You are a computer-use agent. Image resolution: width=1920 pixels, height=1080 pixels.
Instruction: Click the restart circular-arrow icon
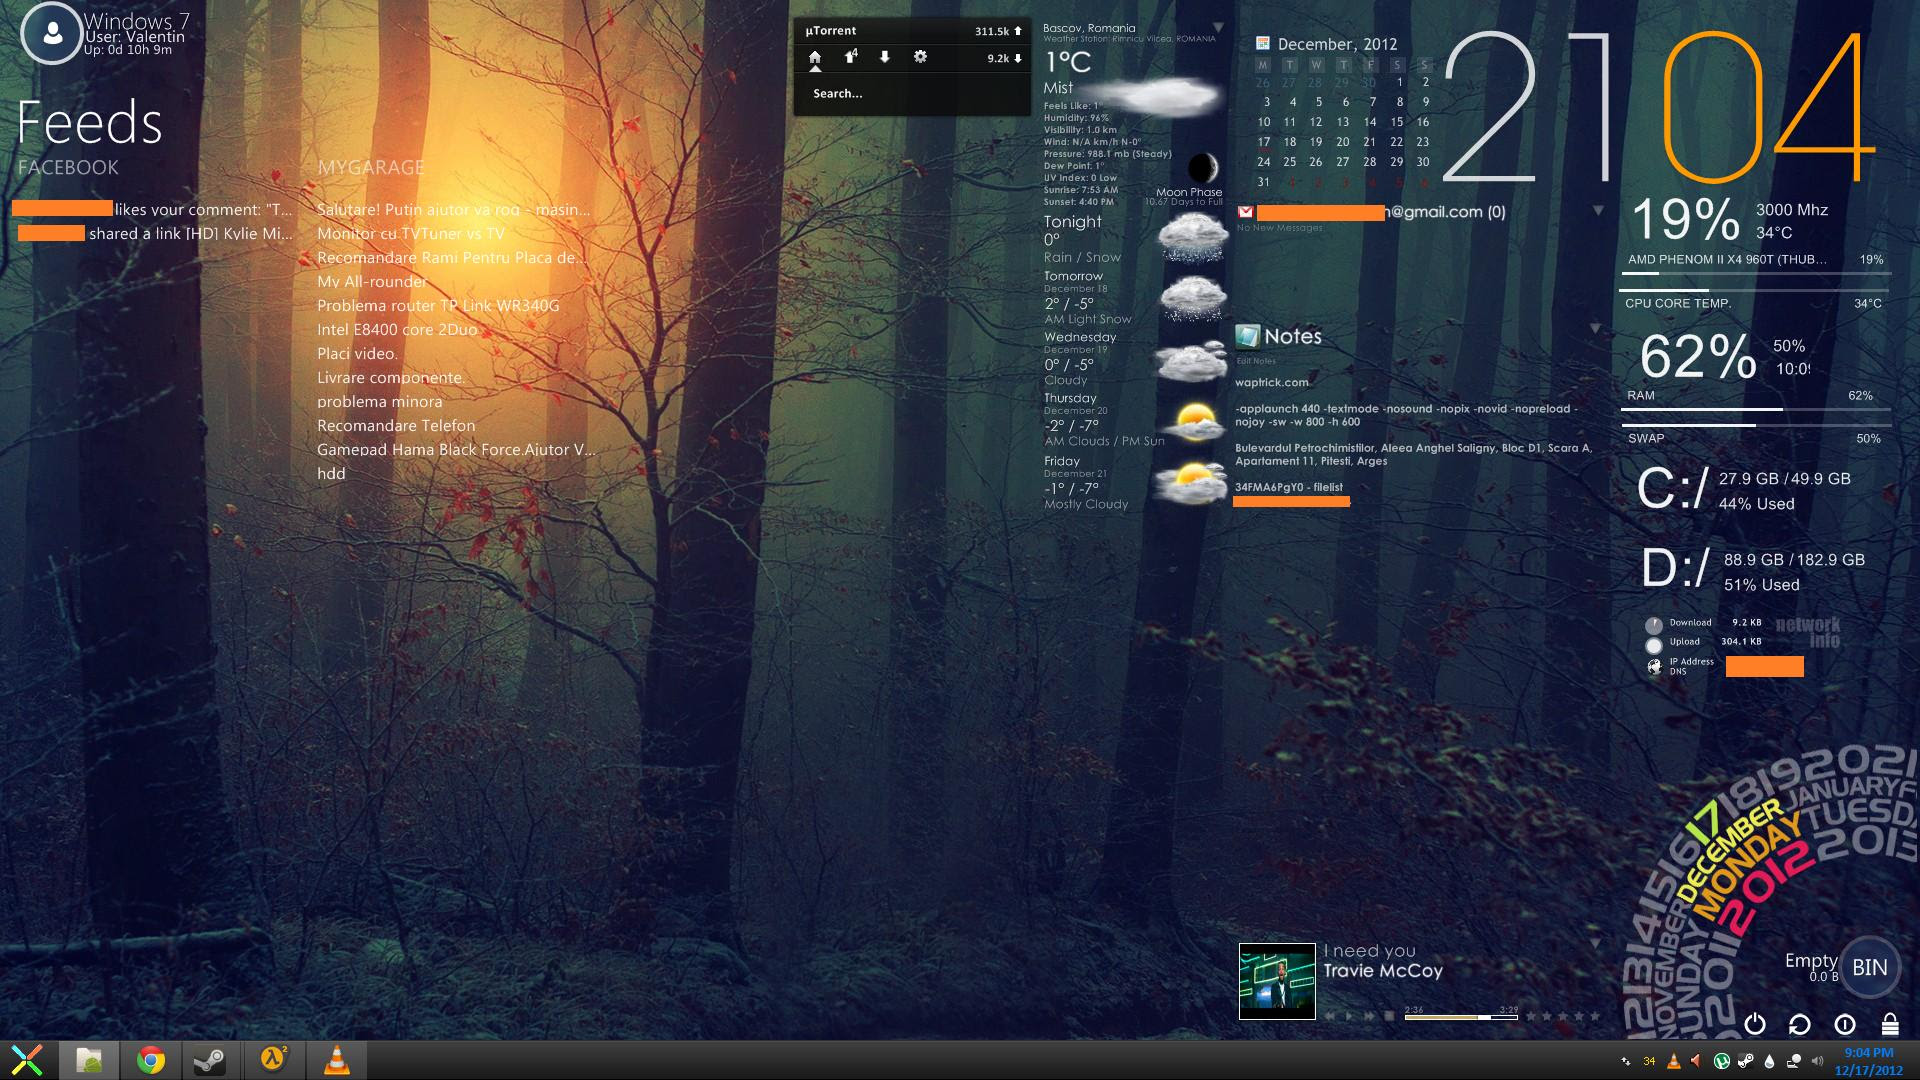point(1799,1024)
